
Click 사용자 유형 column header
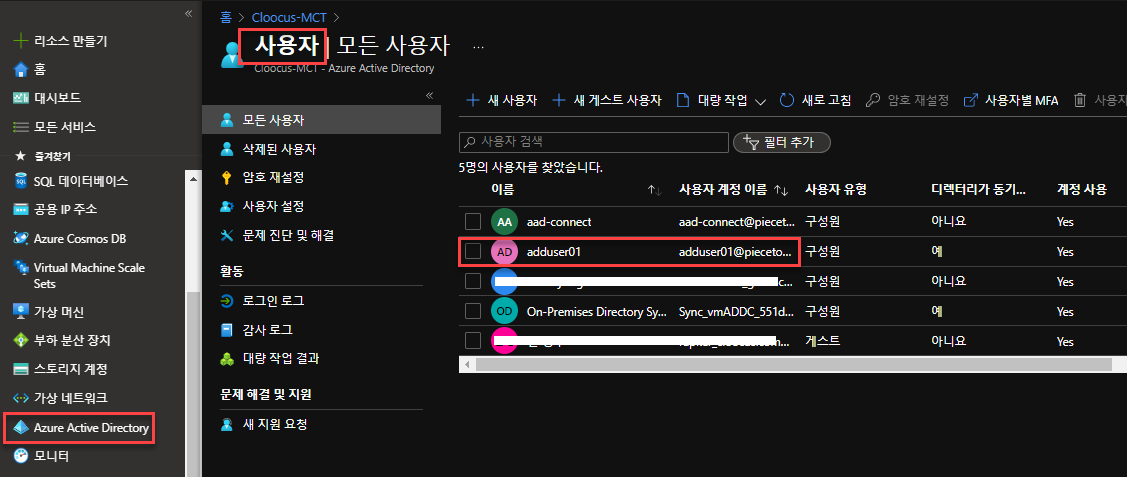click(x=836, y=190)
